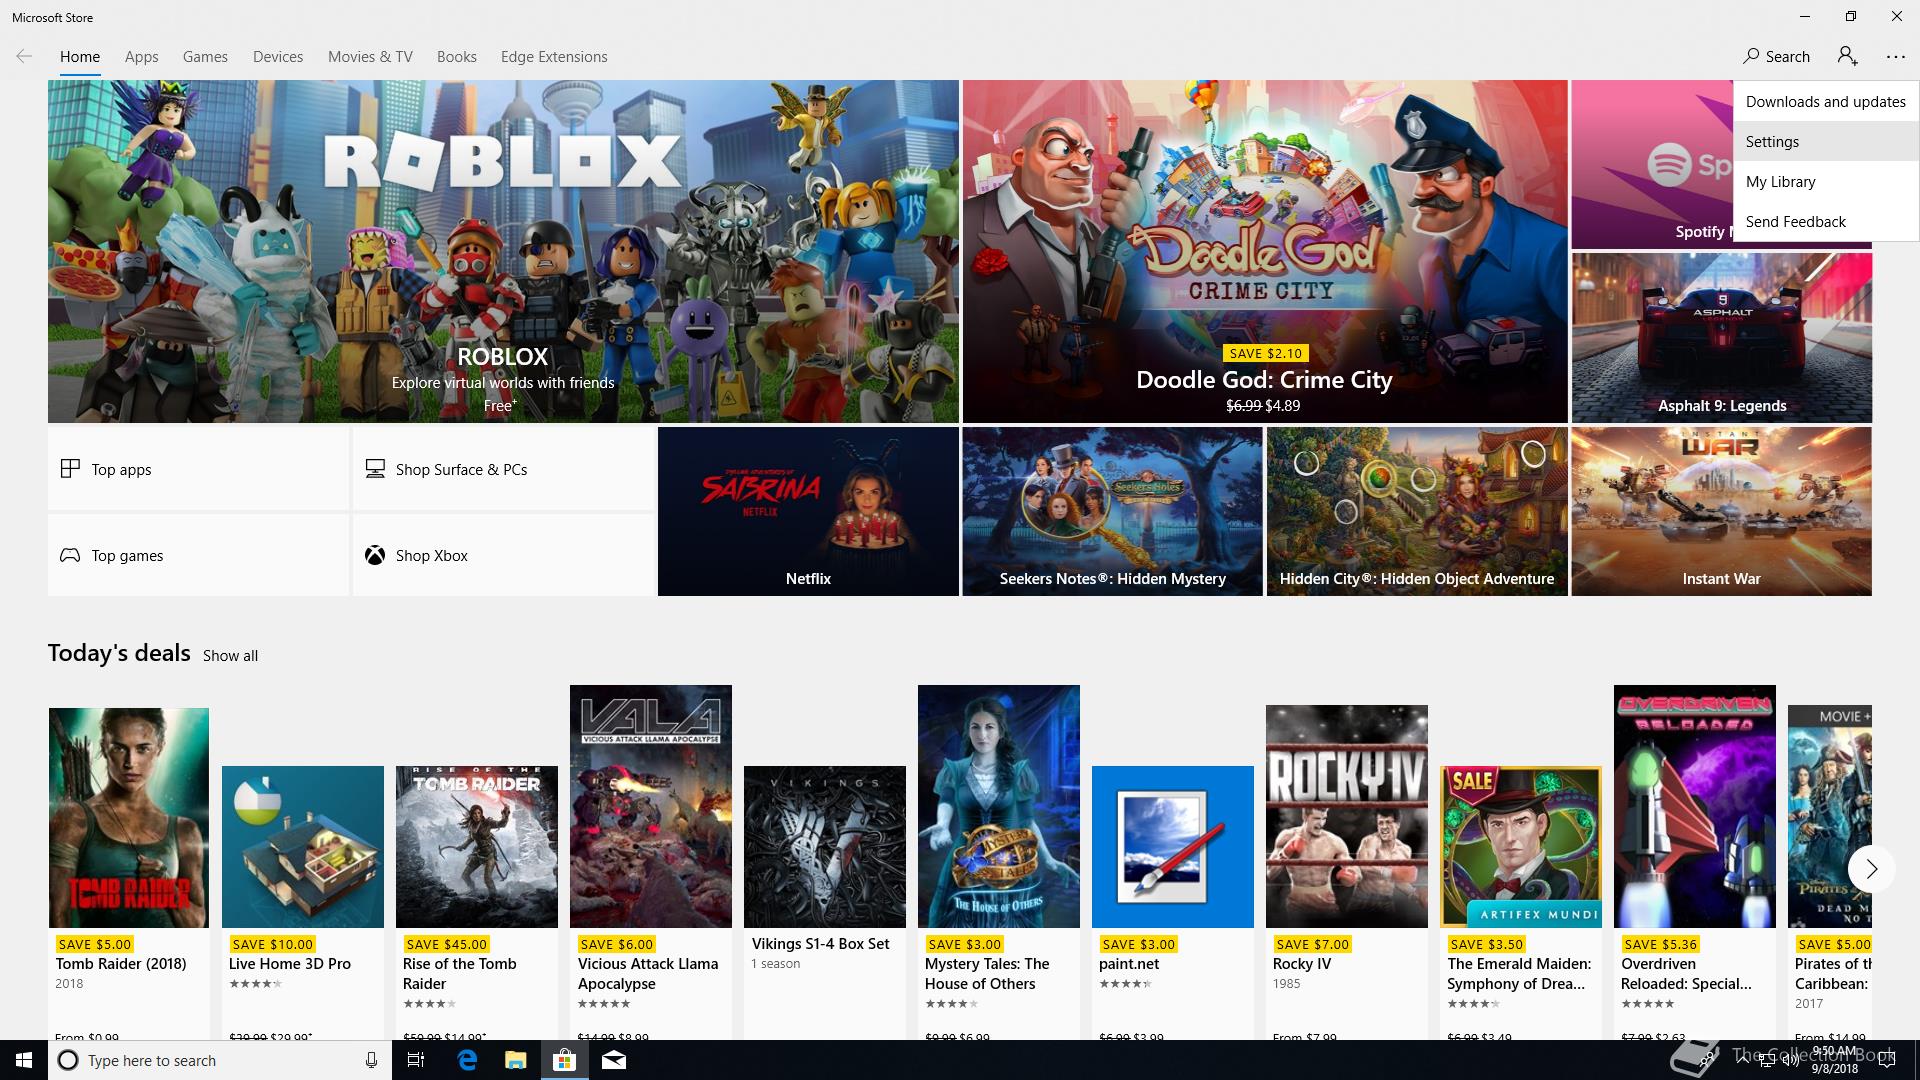The width and height of the screenshot is (1920, 1080).
Task: Open the paint.net deal
Action: (x=1173, y=902)
